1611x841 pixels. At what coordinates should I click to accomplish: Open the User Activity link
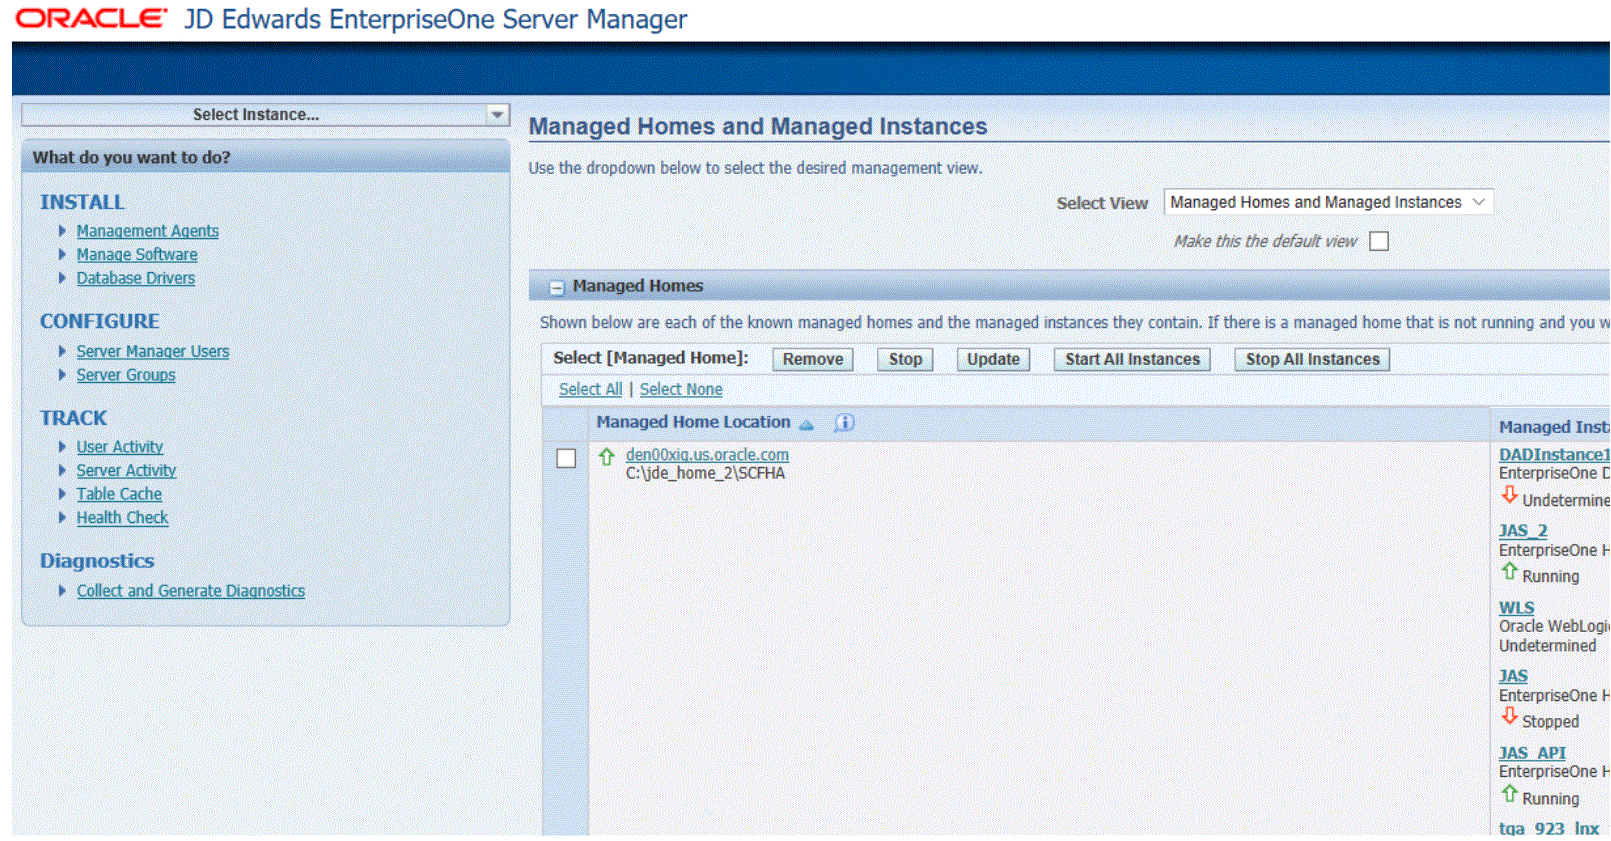click(x=120, y=447)
